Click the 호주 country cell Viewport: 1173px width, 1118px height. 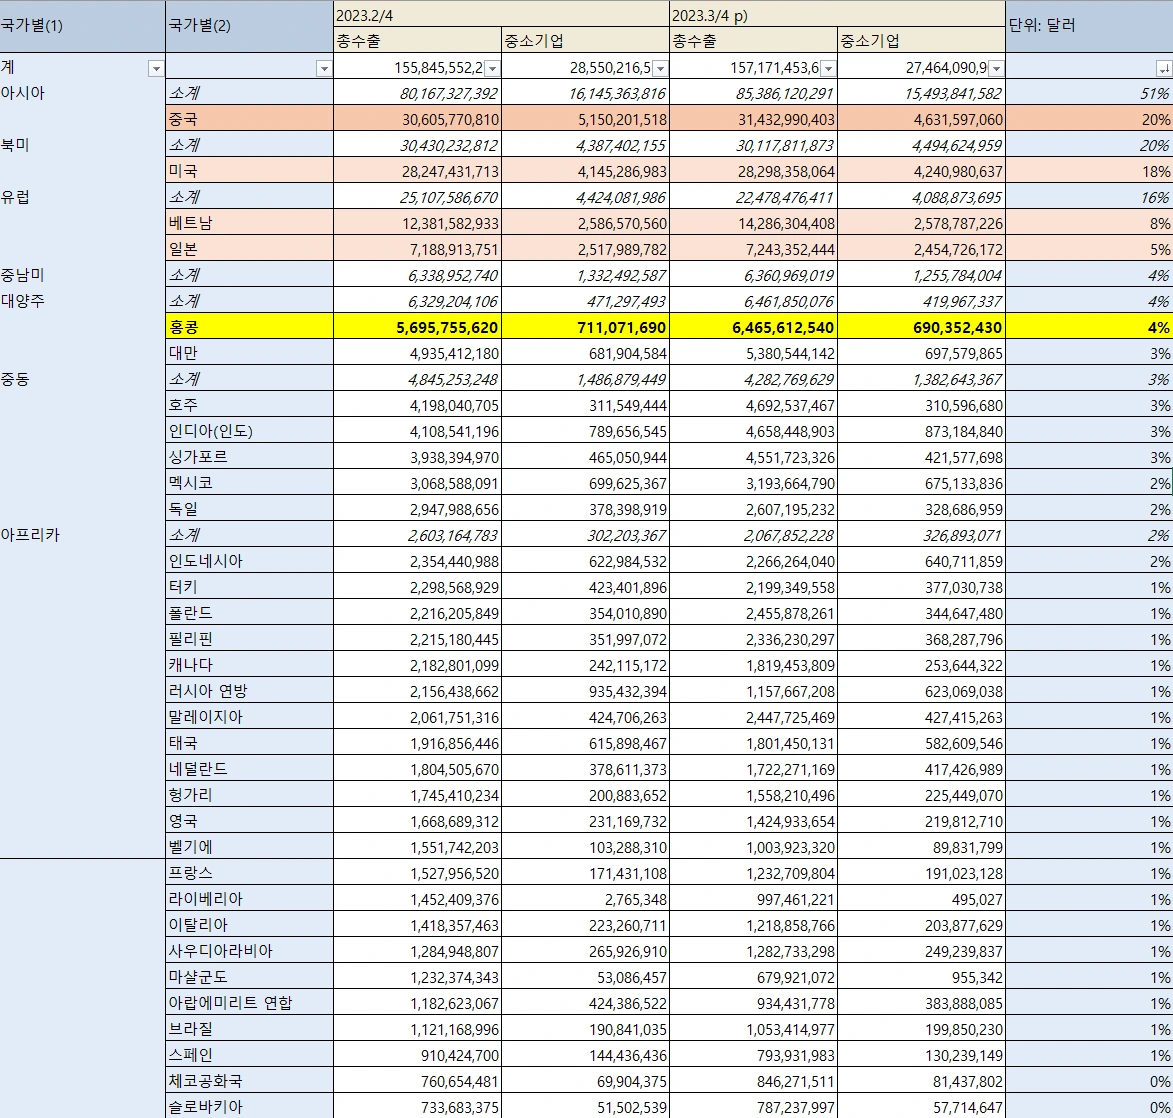[249, 405]
